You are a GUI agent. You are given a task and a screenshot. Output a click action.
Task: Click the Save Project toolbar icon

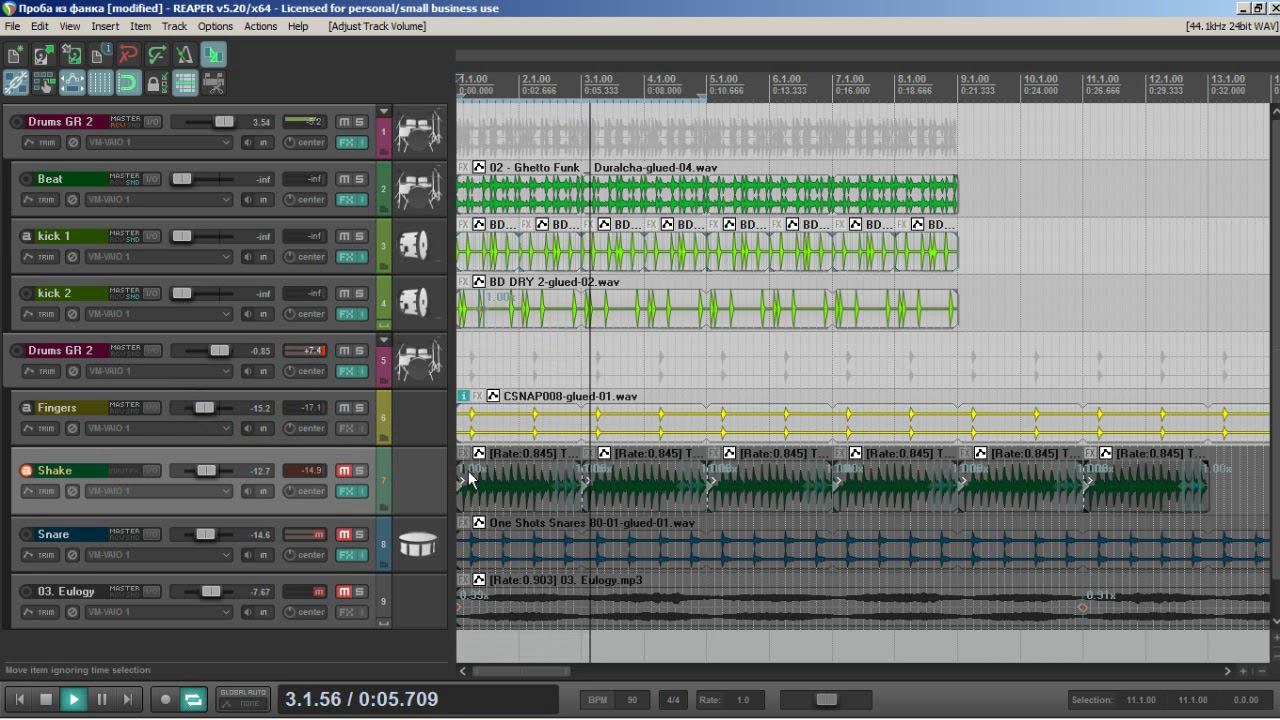pyautogui.click(x=72, y=55)
